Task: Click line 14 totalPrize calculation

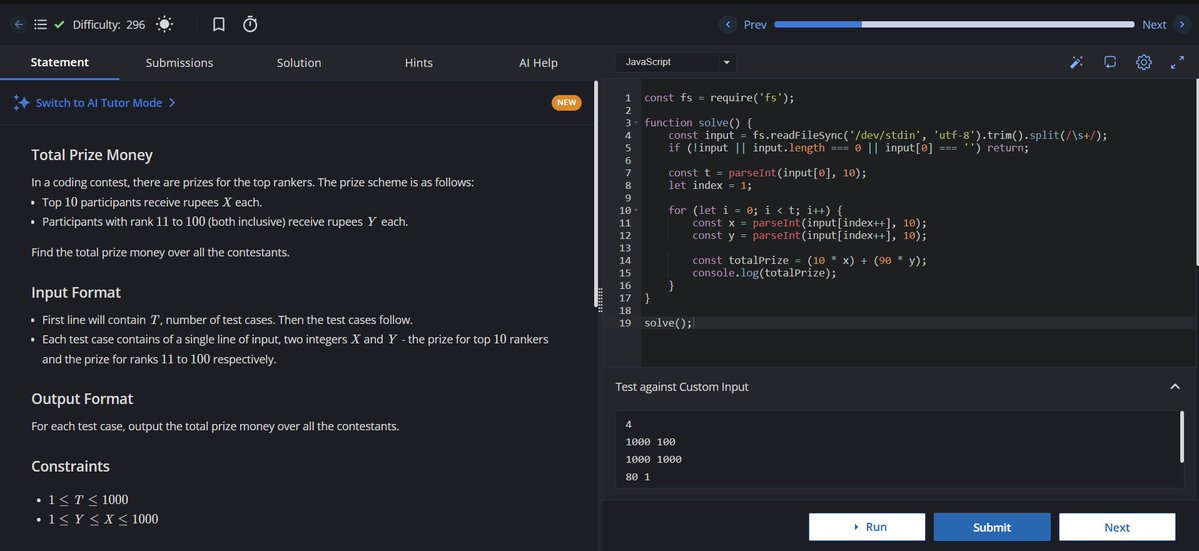Action: [x=809, y=261]
